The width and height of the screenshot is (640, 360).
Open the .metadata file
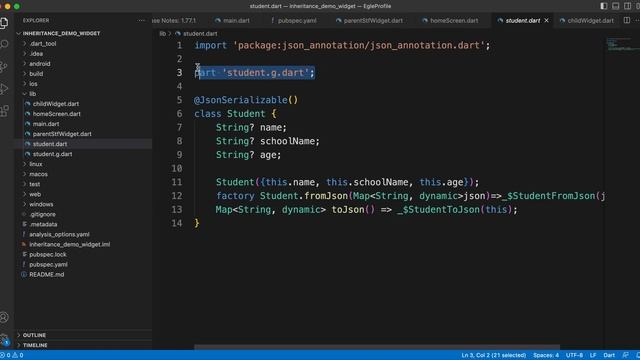point(43,224)
